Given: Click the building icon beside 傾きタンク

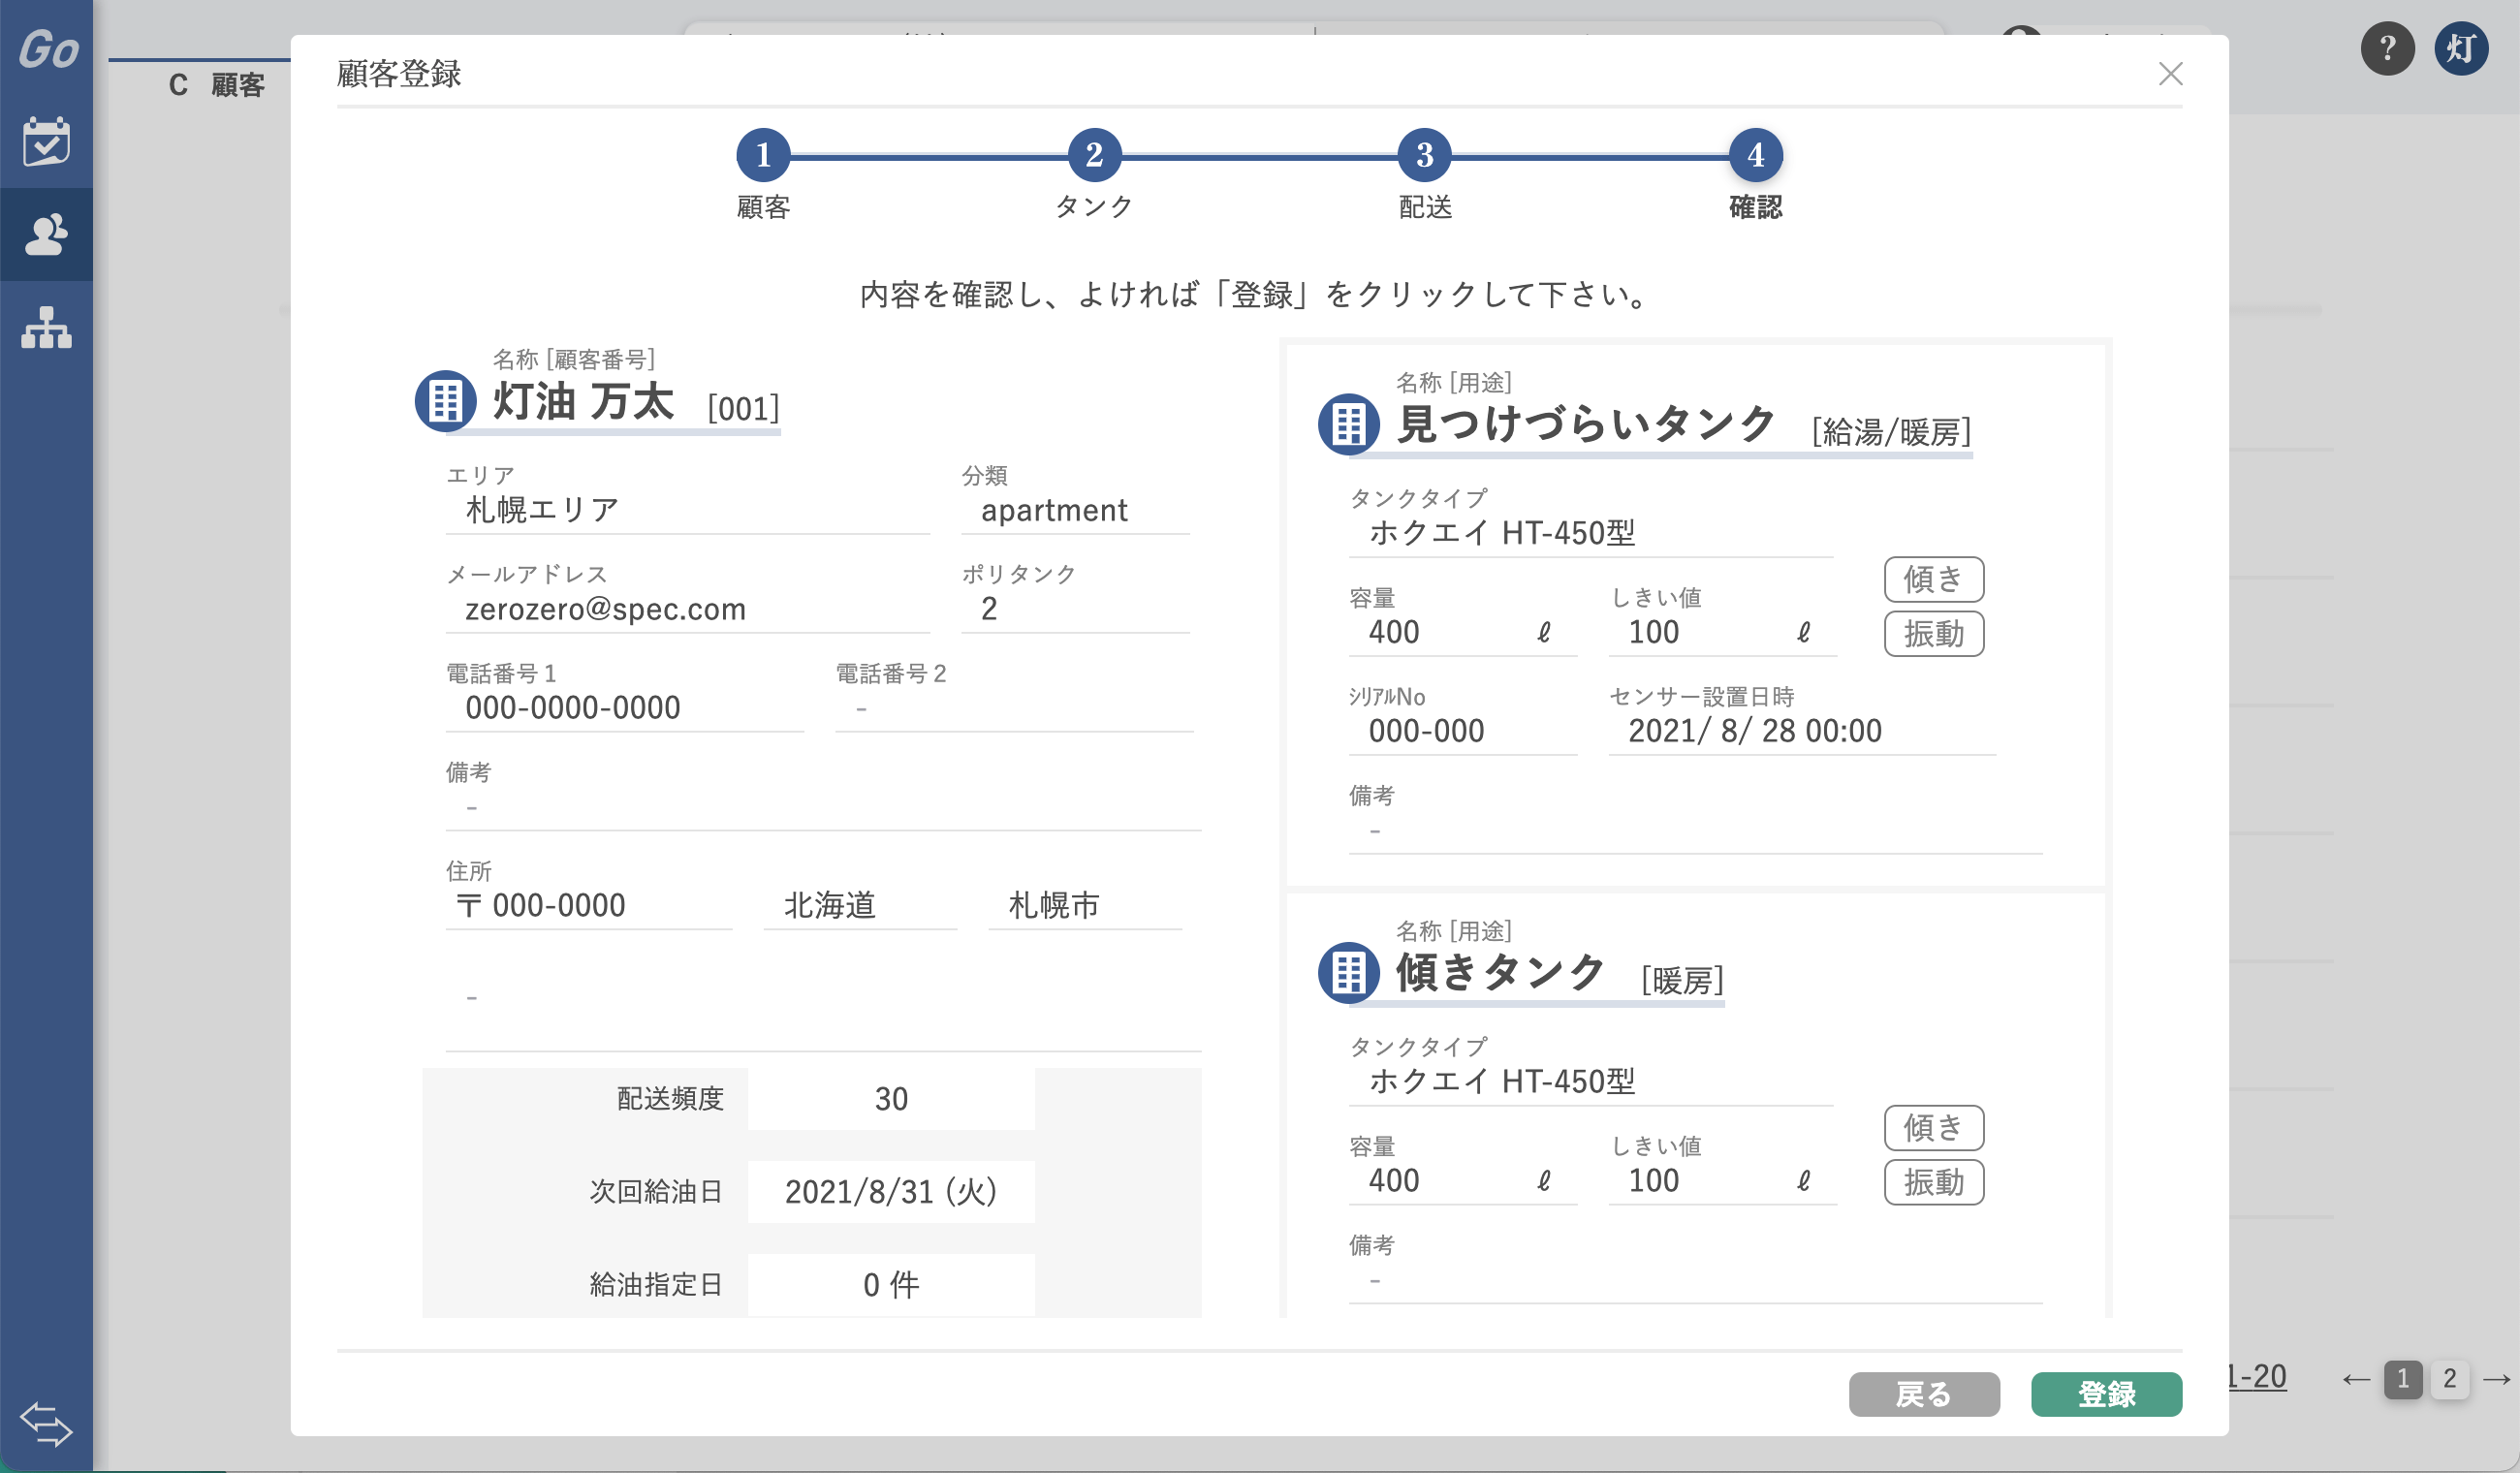Looking at the screenshot, I should [1349, 972].
